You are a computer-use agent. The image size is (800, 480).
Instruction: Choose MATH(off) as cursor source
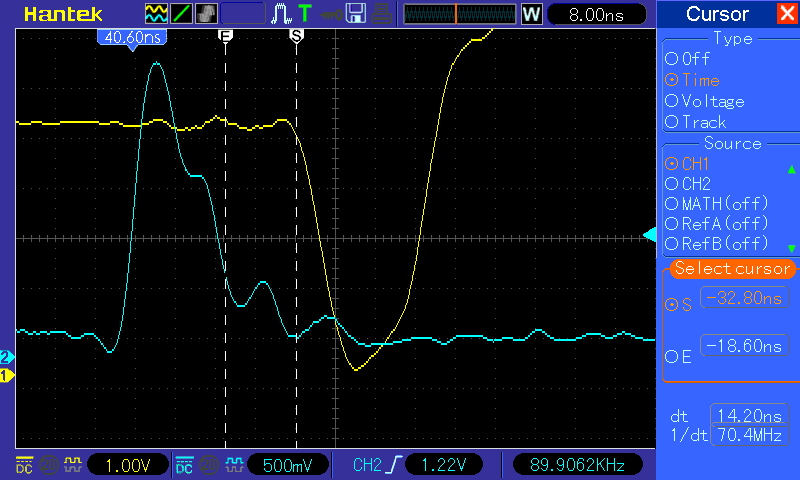717,204
